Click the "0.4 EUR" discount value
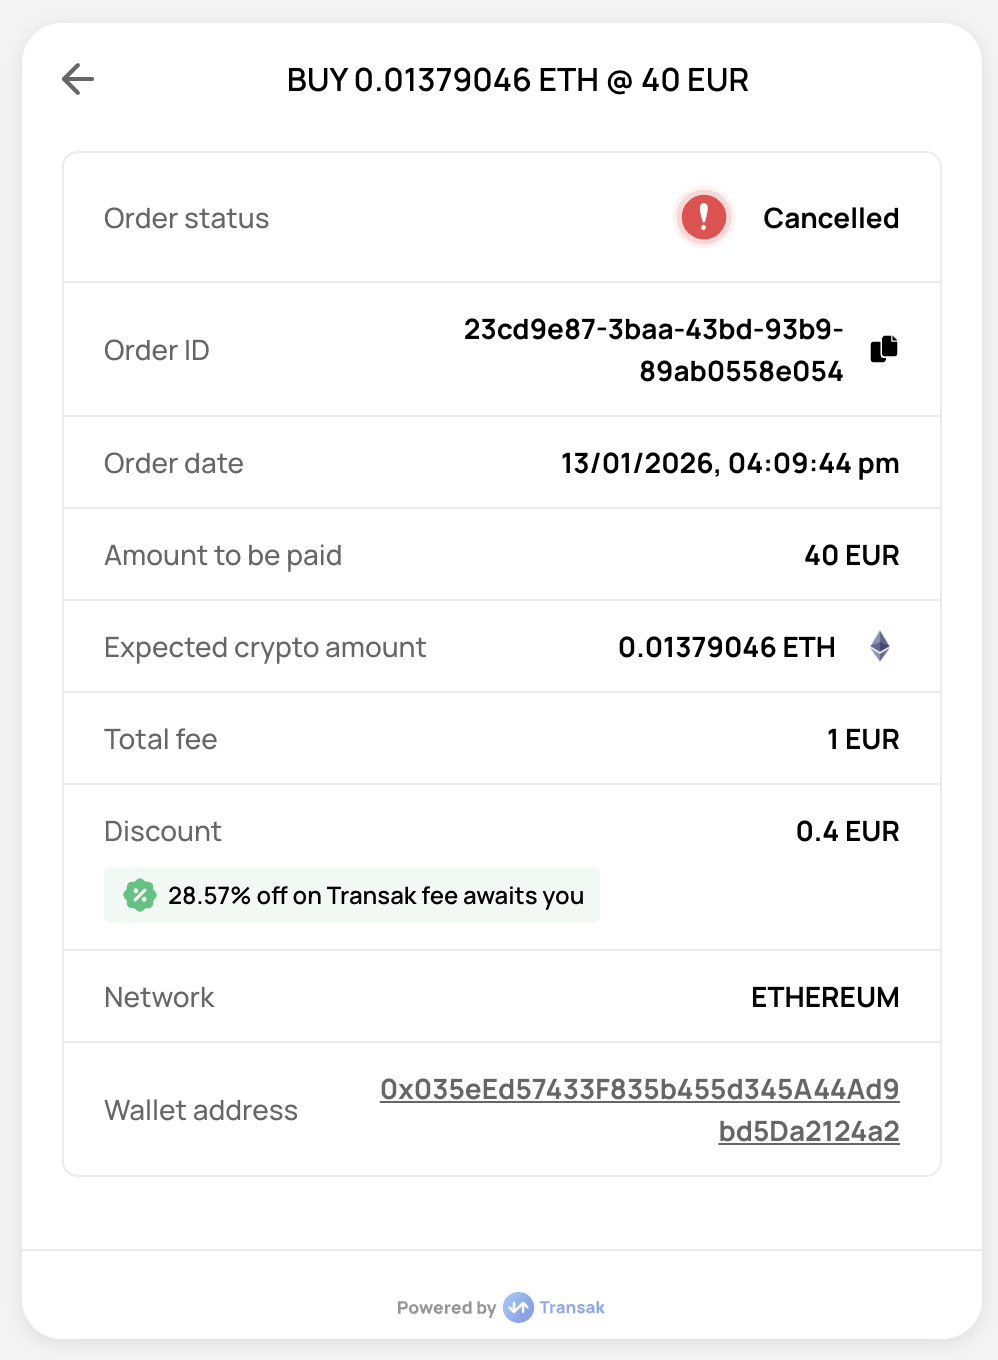 pyautogui.click(x=848, y=831)
